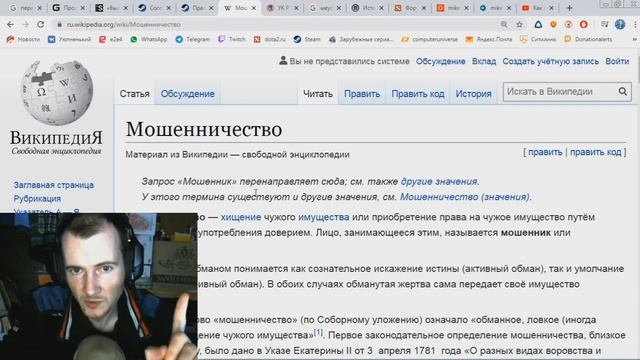The width and height of the screenshot is (640, 360).
Task: Expand the hidden bookmarks overflow chevron
Action: click(634, 39)
